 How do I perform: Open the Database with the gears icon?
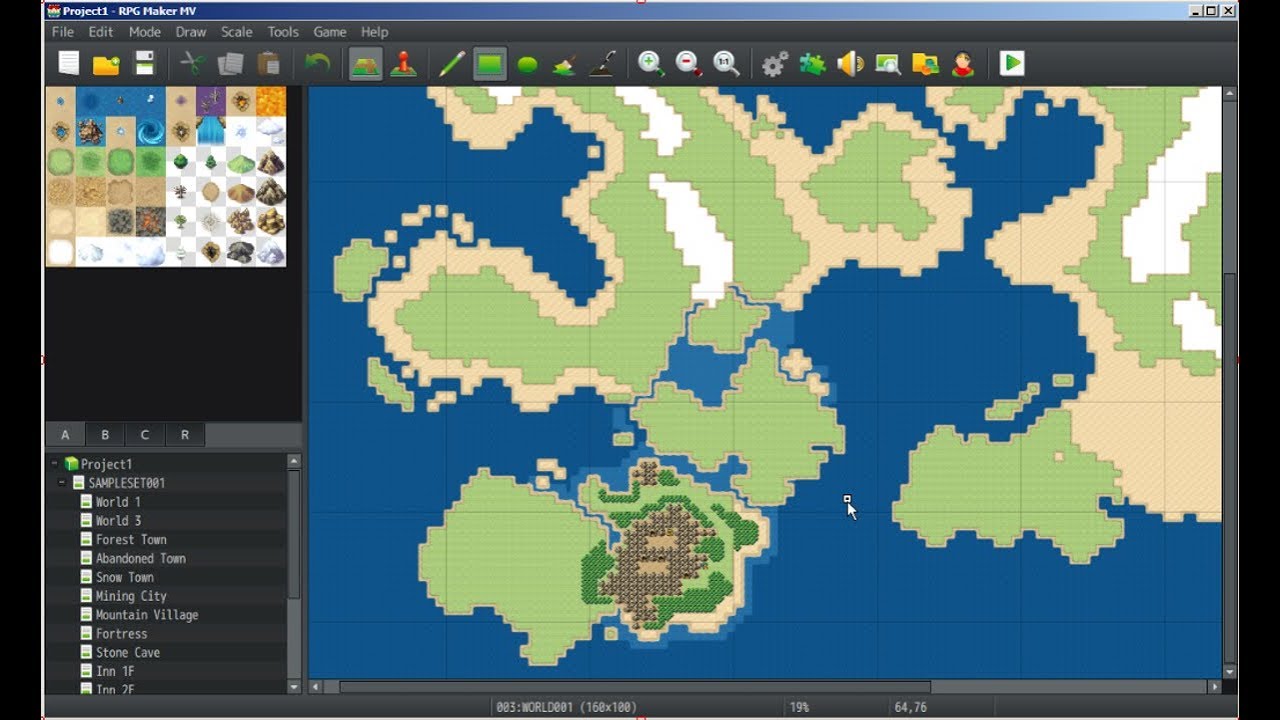click(x=775, y=64)
